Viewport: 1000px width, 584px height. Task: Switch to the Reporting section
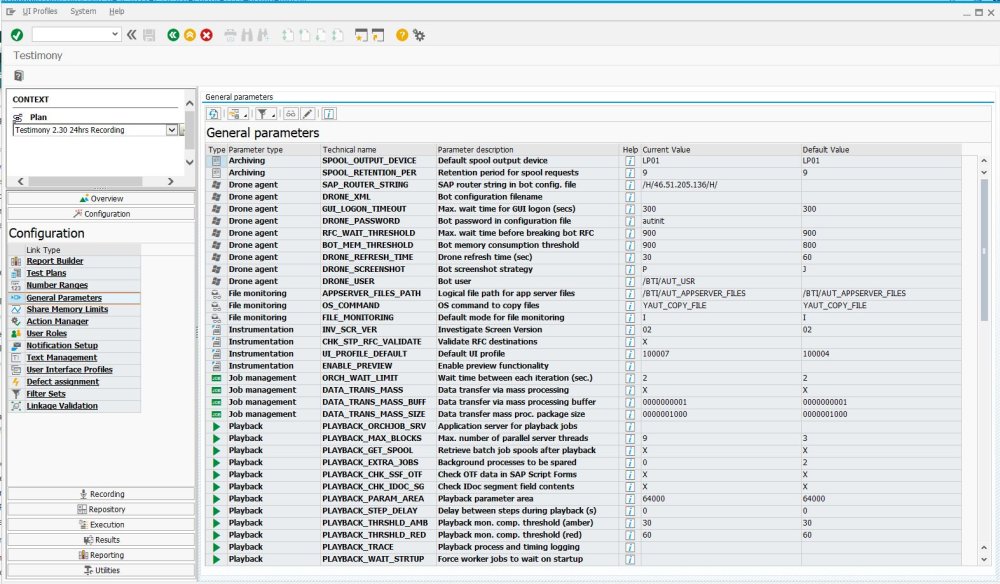[x=101, y=555]
